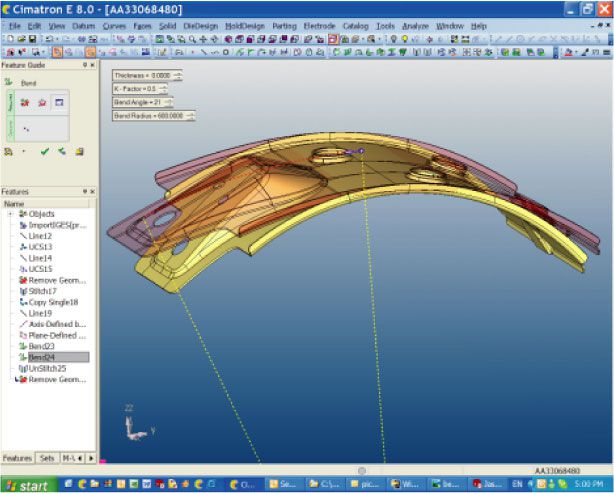Open the File menu
The width and height of the screenshot is (614, 493).
pyautogui.click(x=14, y=26)
